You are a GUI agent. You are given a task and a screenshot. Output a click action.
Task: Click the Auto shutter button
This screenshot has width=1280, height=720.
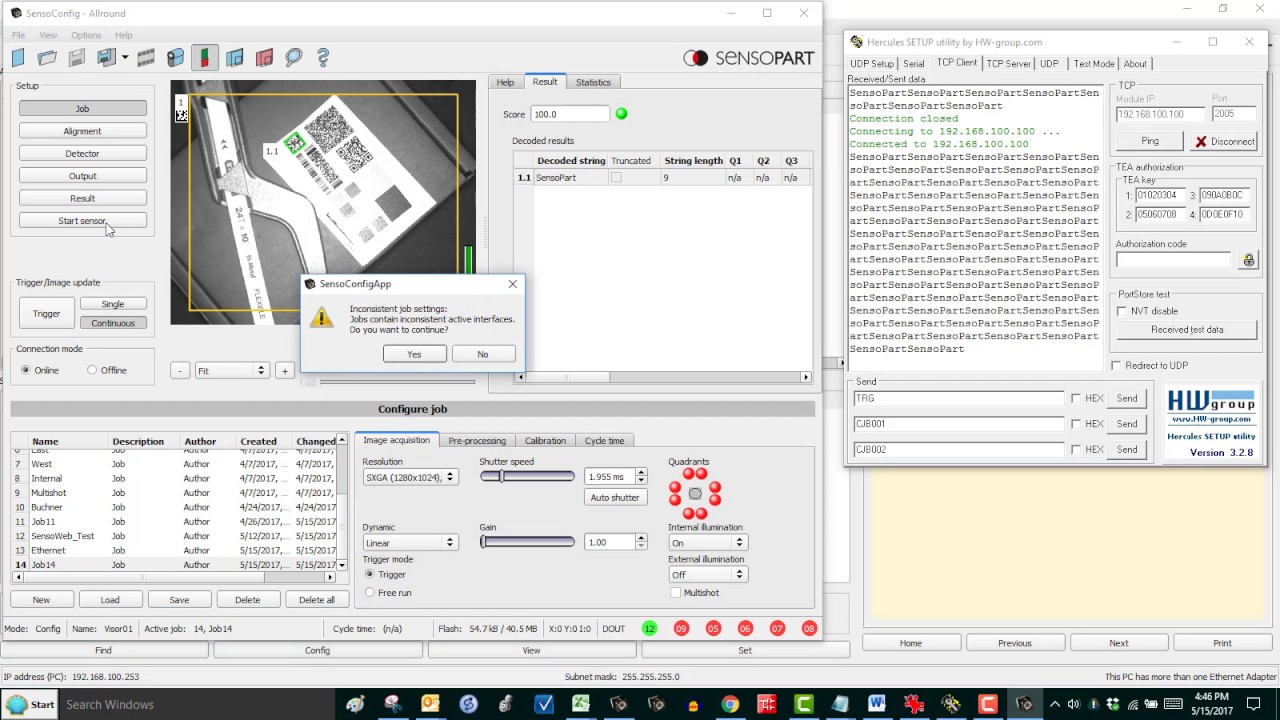[614, 497]
